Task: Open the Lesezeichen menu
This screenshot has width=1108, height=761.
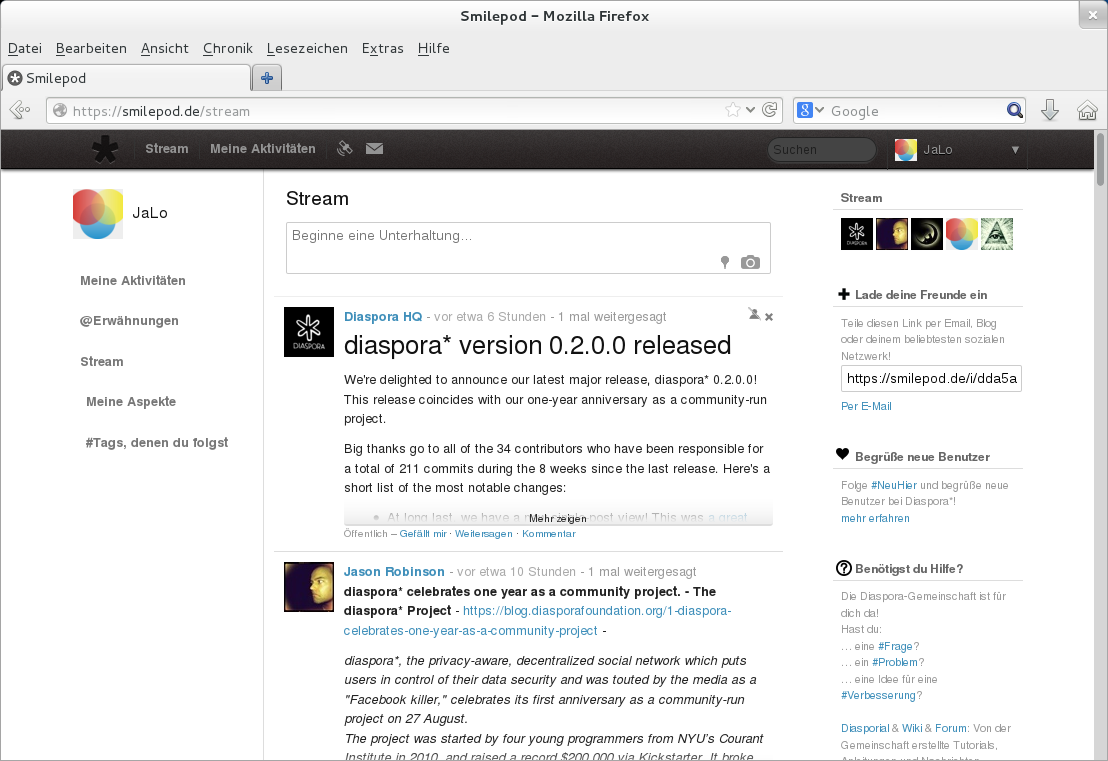Action: [307, 48]
